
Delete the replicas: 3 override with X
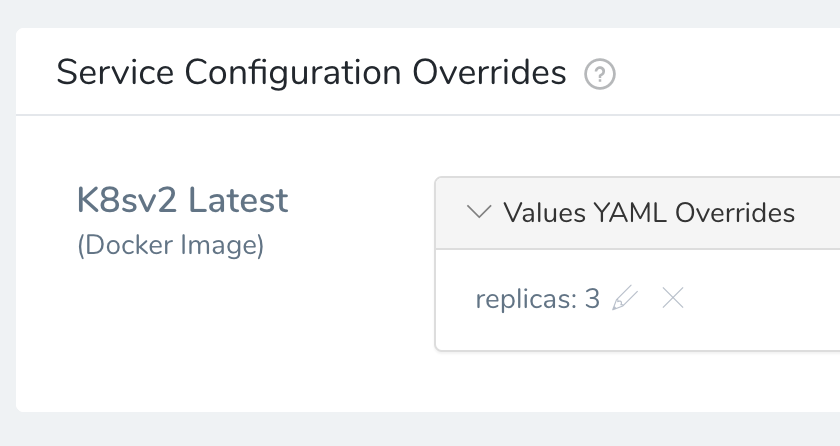coord(673,298)
